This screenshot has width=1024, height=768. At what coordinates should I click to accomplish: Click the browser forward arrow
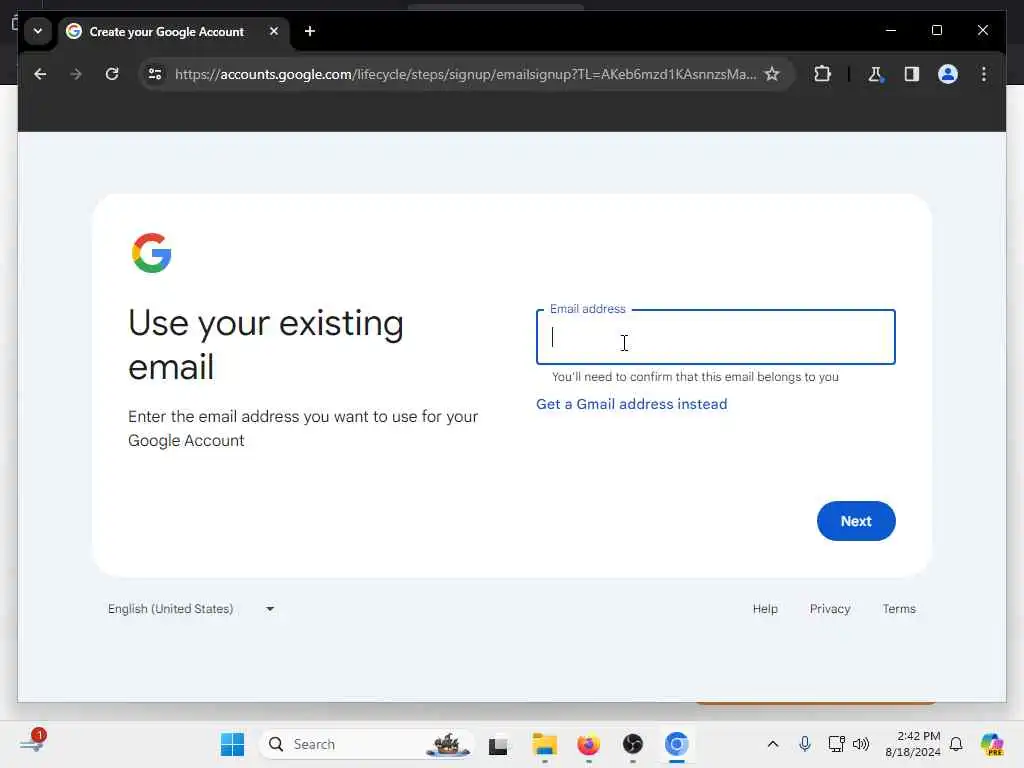pyautogui.click(x=76, y=74)
